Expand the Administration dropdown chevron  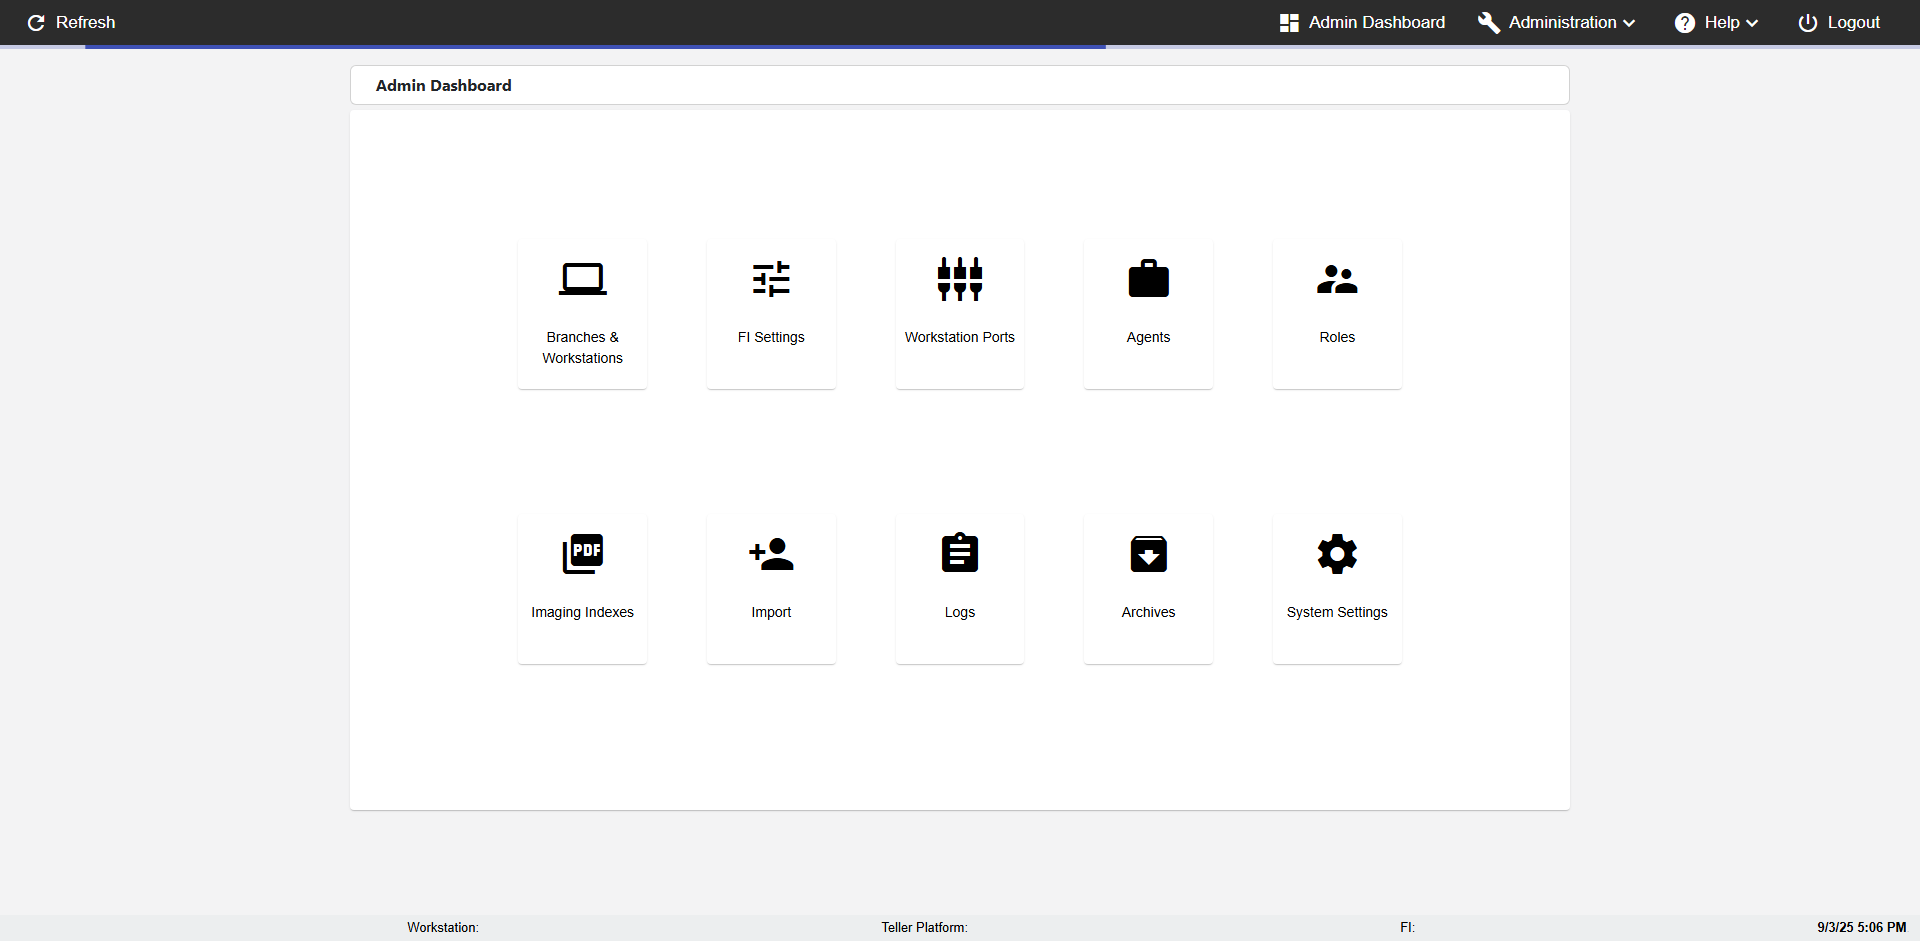(x=1630, y=23)
